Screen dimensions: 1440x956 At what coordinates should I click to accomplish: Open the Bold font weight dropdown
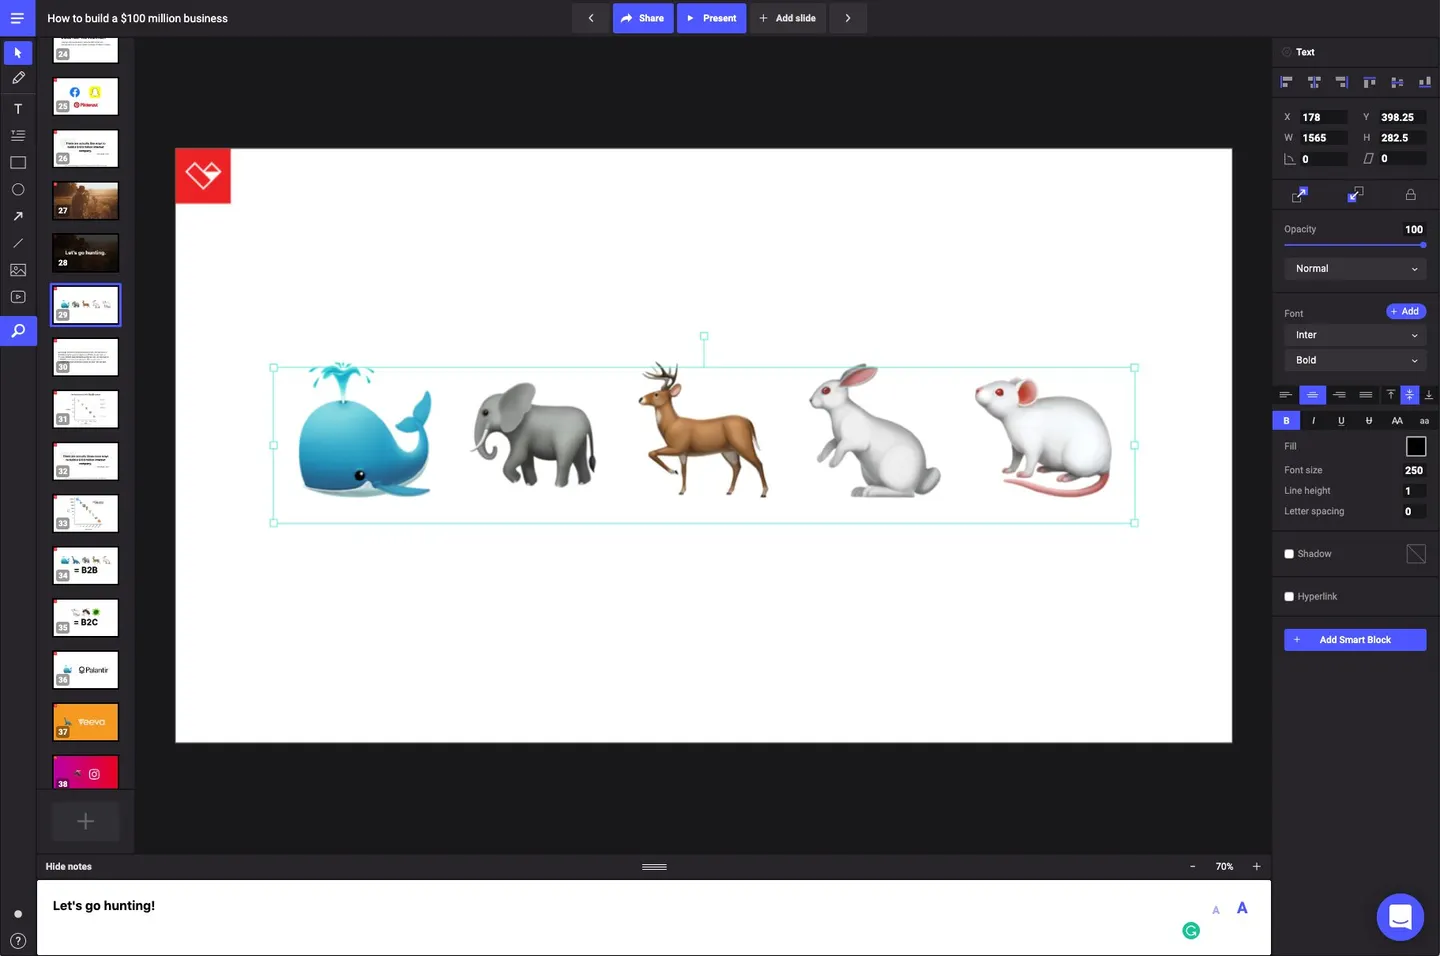click(x=1355, y=360)
